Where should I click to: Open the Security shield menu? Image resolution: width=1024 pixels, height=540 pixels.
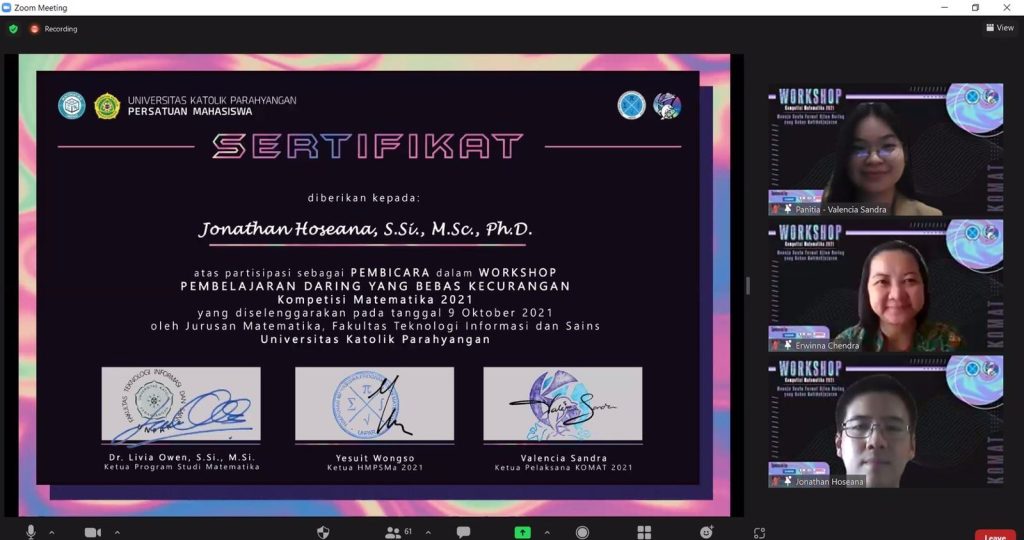323,532
